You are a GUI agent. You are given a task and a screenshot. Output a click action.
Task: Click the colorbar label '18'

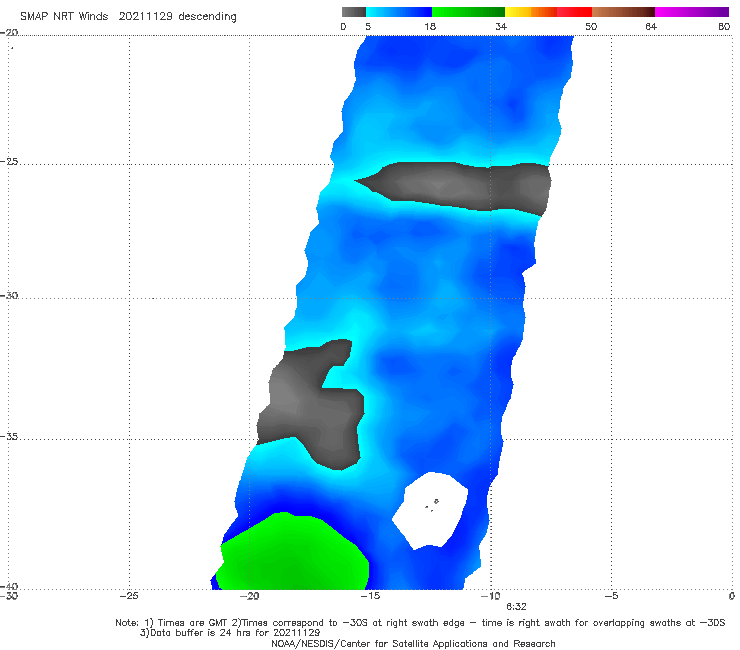point(430,27)
